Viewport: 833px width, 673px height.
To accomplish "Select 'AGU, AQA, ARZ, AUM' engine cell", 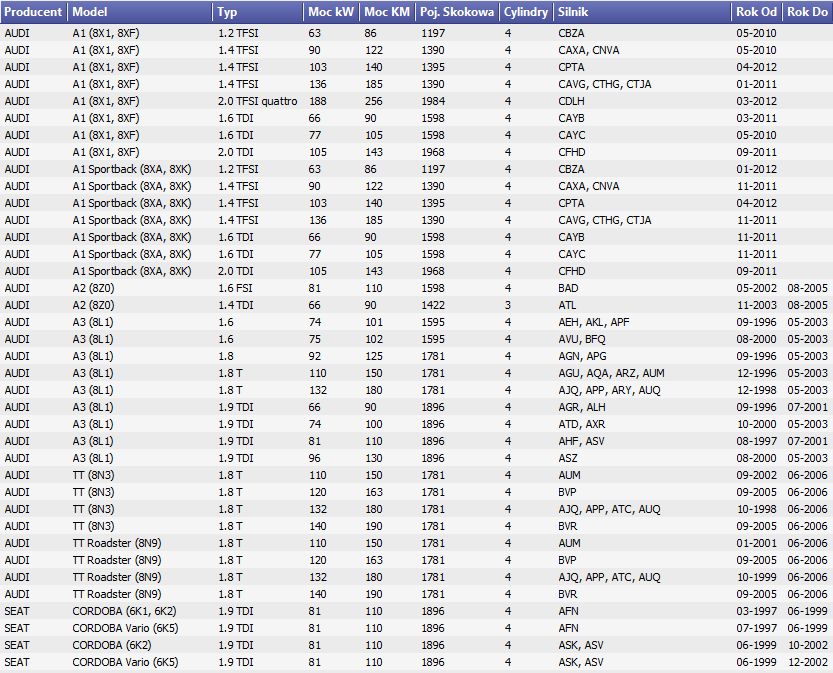I will pos(611,373).
